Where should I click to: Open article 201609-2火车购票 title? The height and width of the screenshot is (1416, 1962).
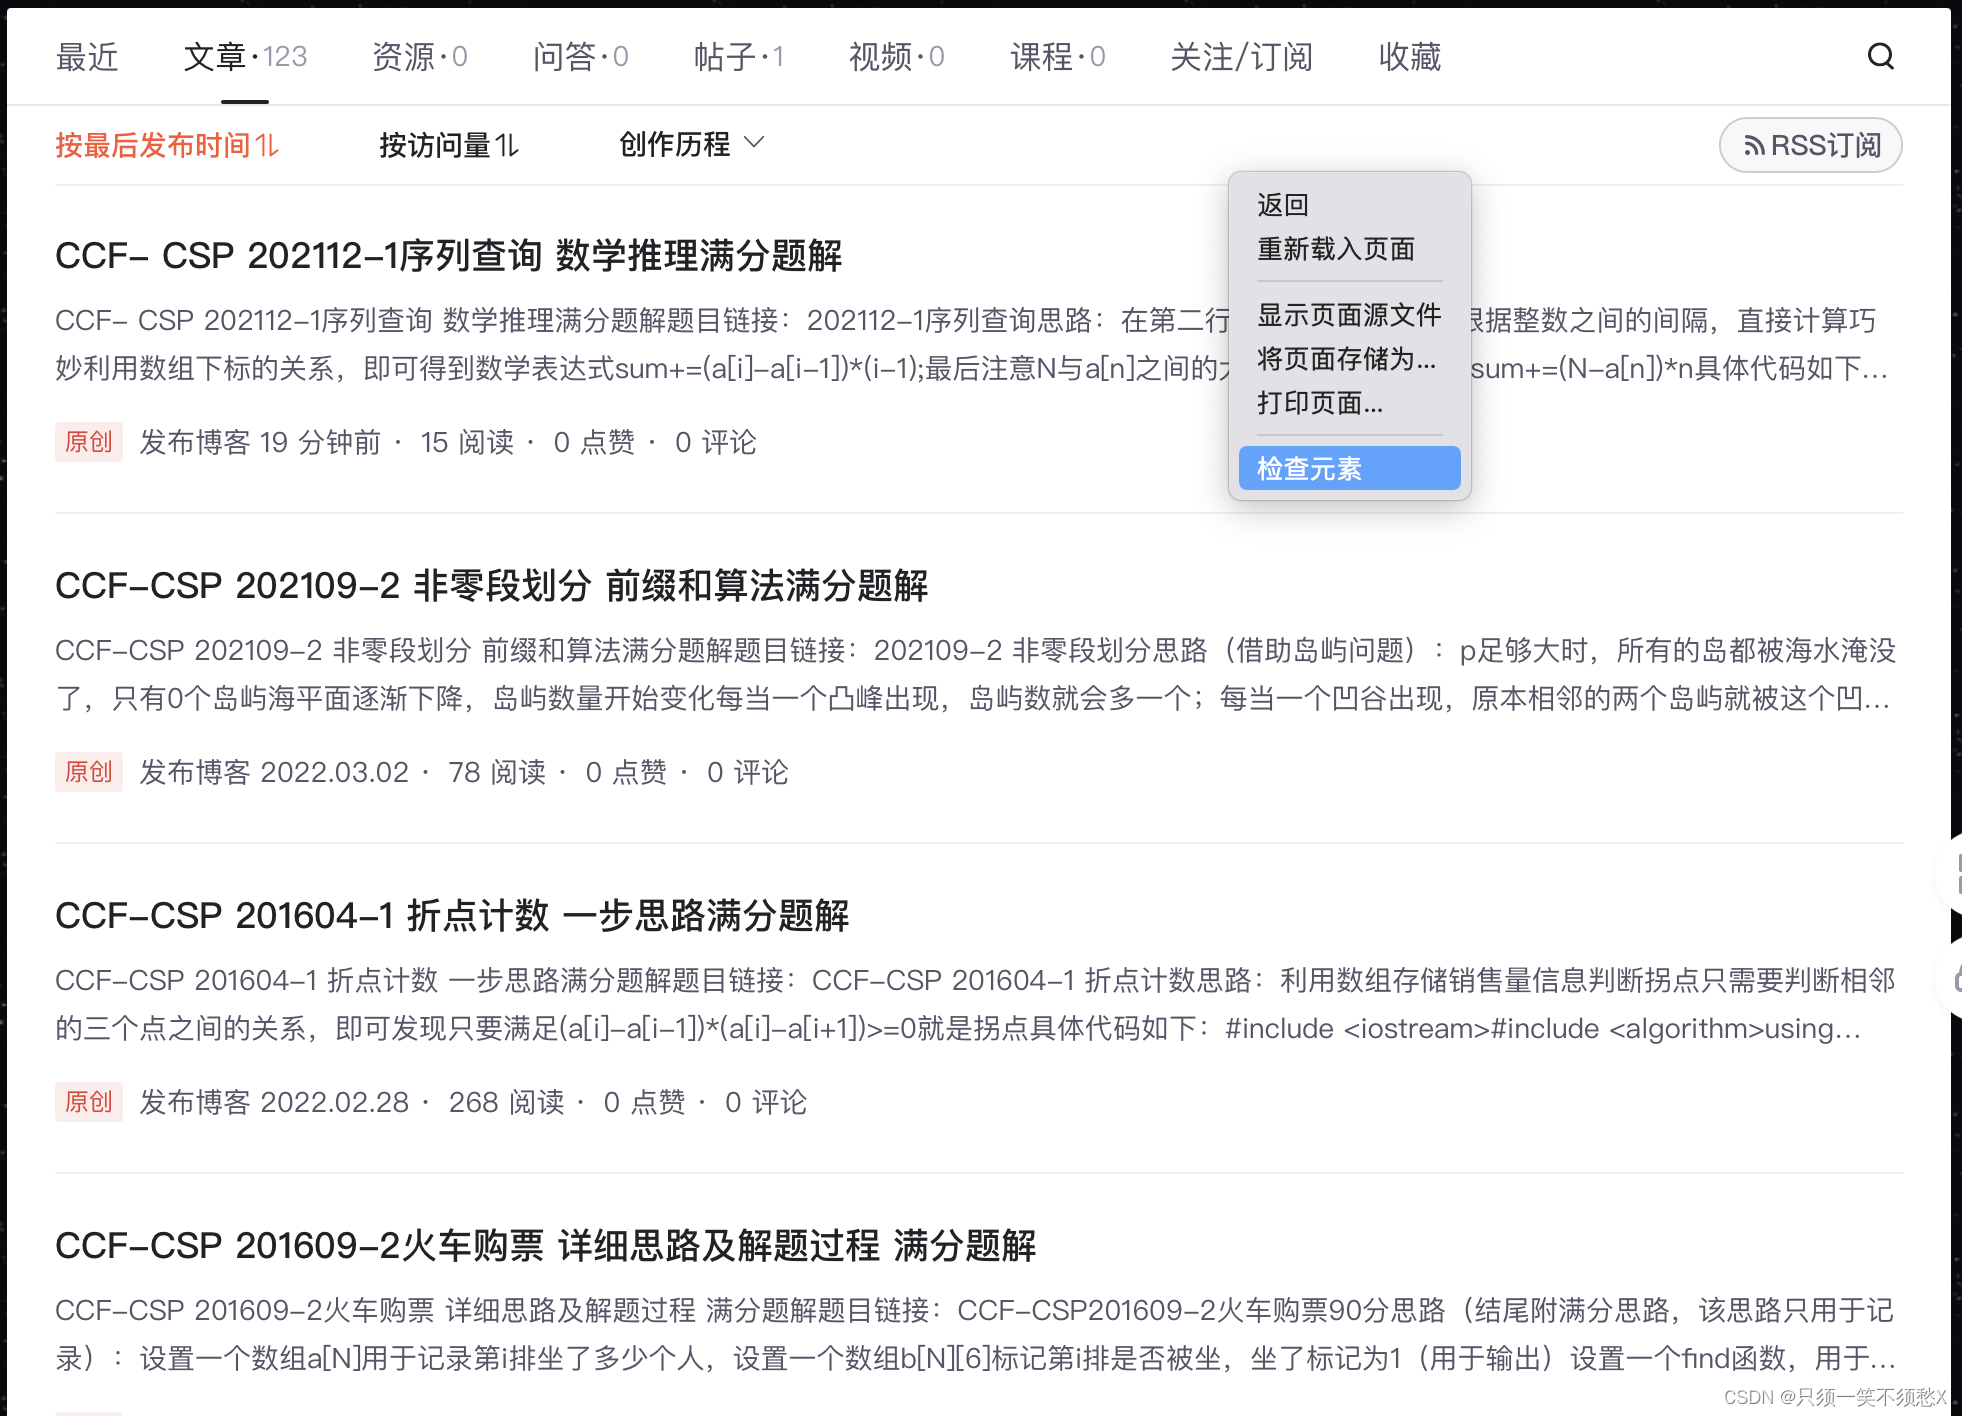click(x=545, y=1246)
